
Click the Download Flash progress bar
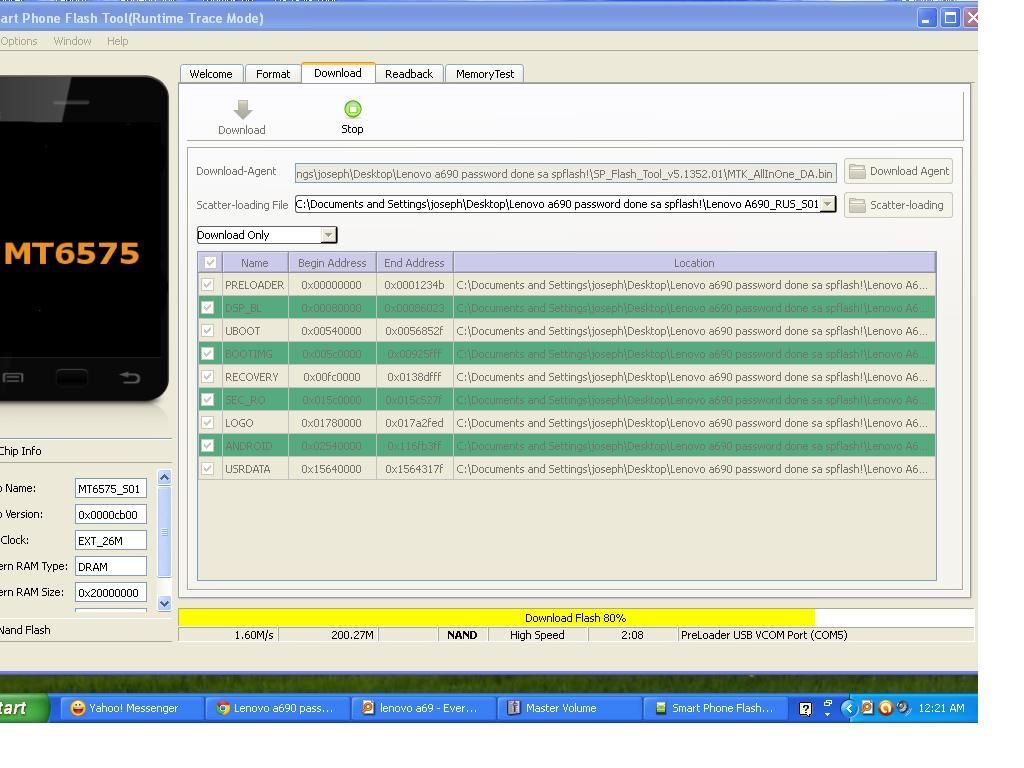coord(575,618)
